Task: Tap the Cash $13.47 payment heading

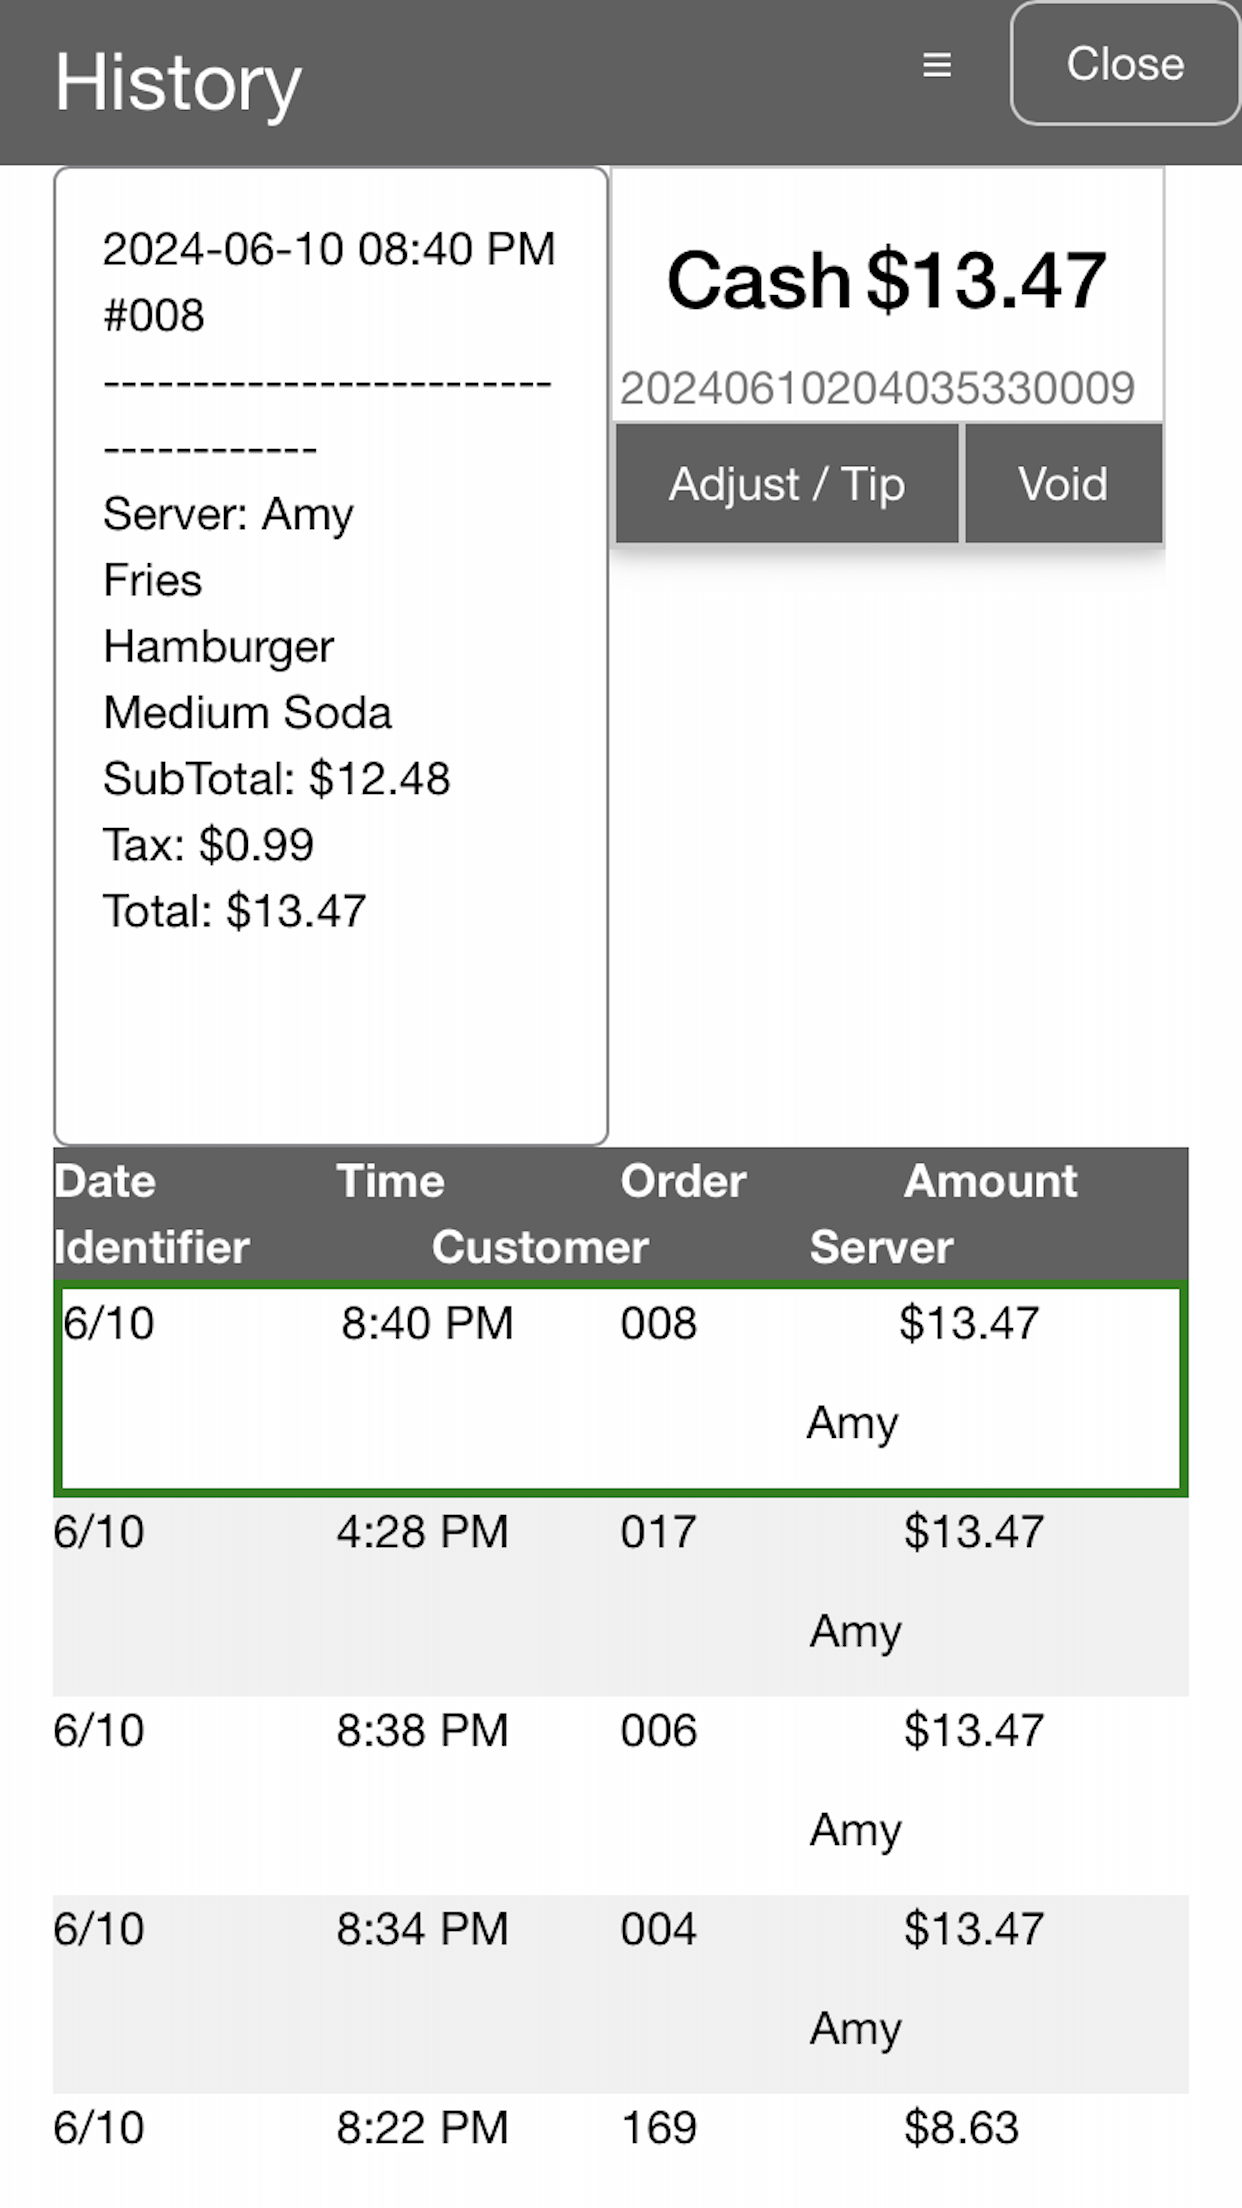Action: (x=886, y=280)
